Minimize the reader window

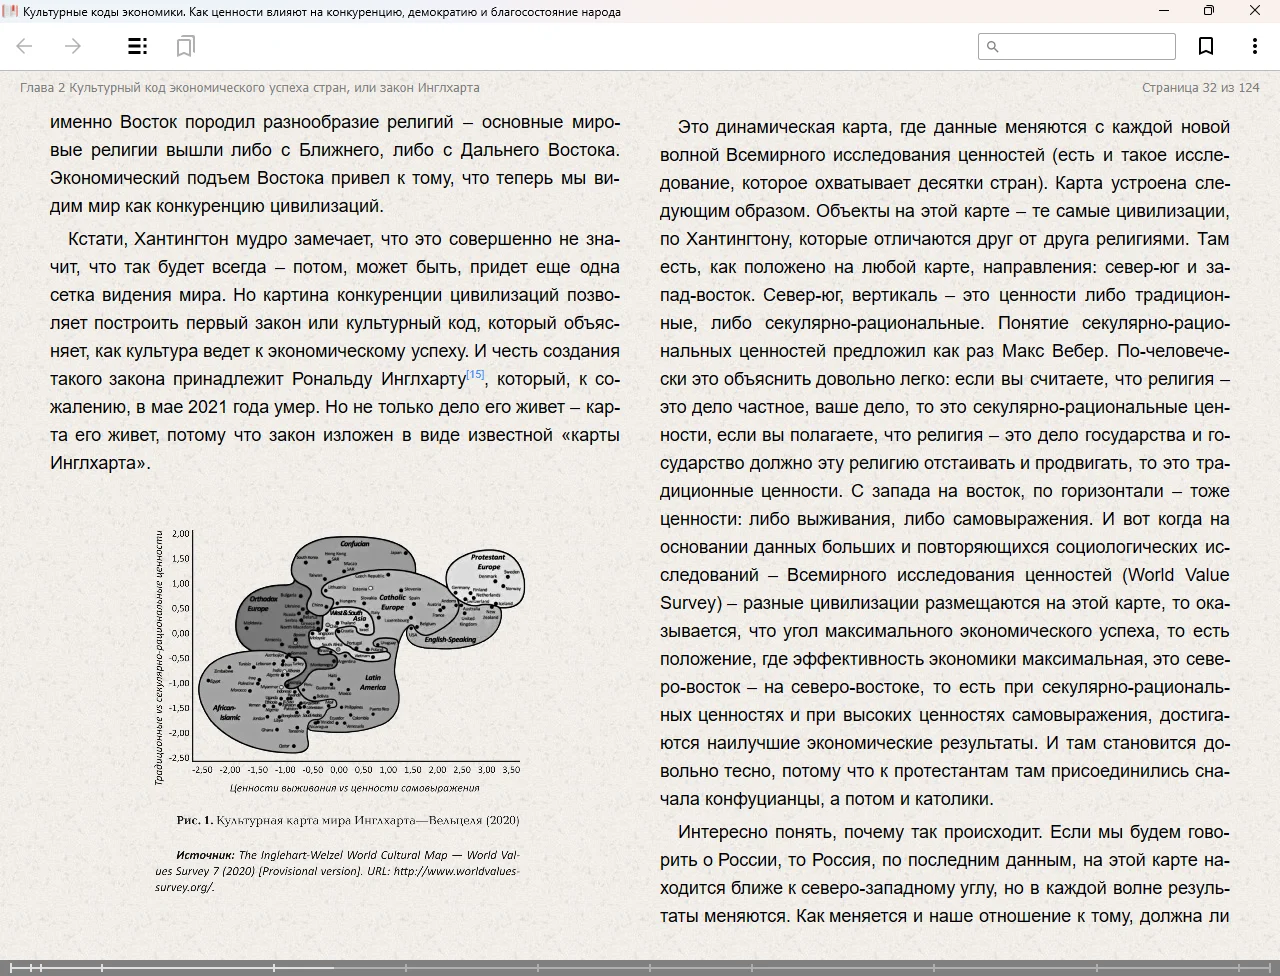(x=1164, y=11)
